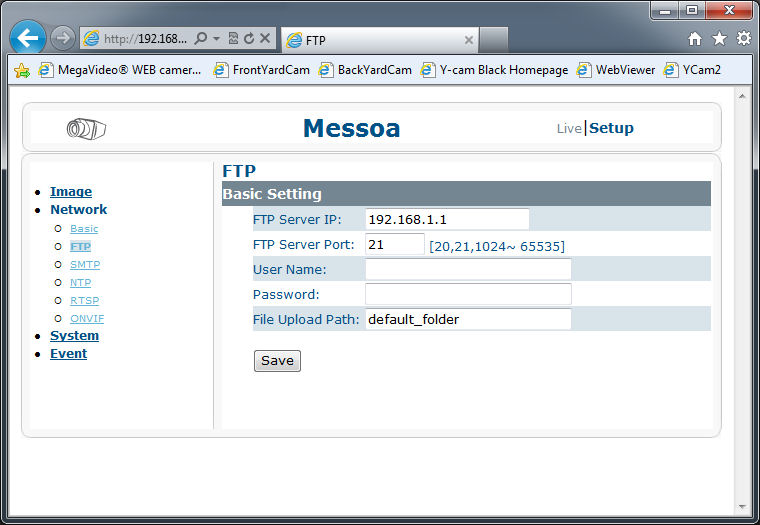Viewport: 760px width, 525px height.
Task: Expand the Event menu section
Action: [x=68, y=354]
